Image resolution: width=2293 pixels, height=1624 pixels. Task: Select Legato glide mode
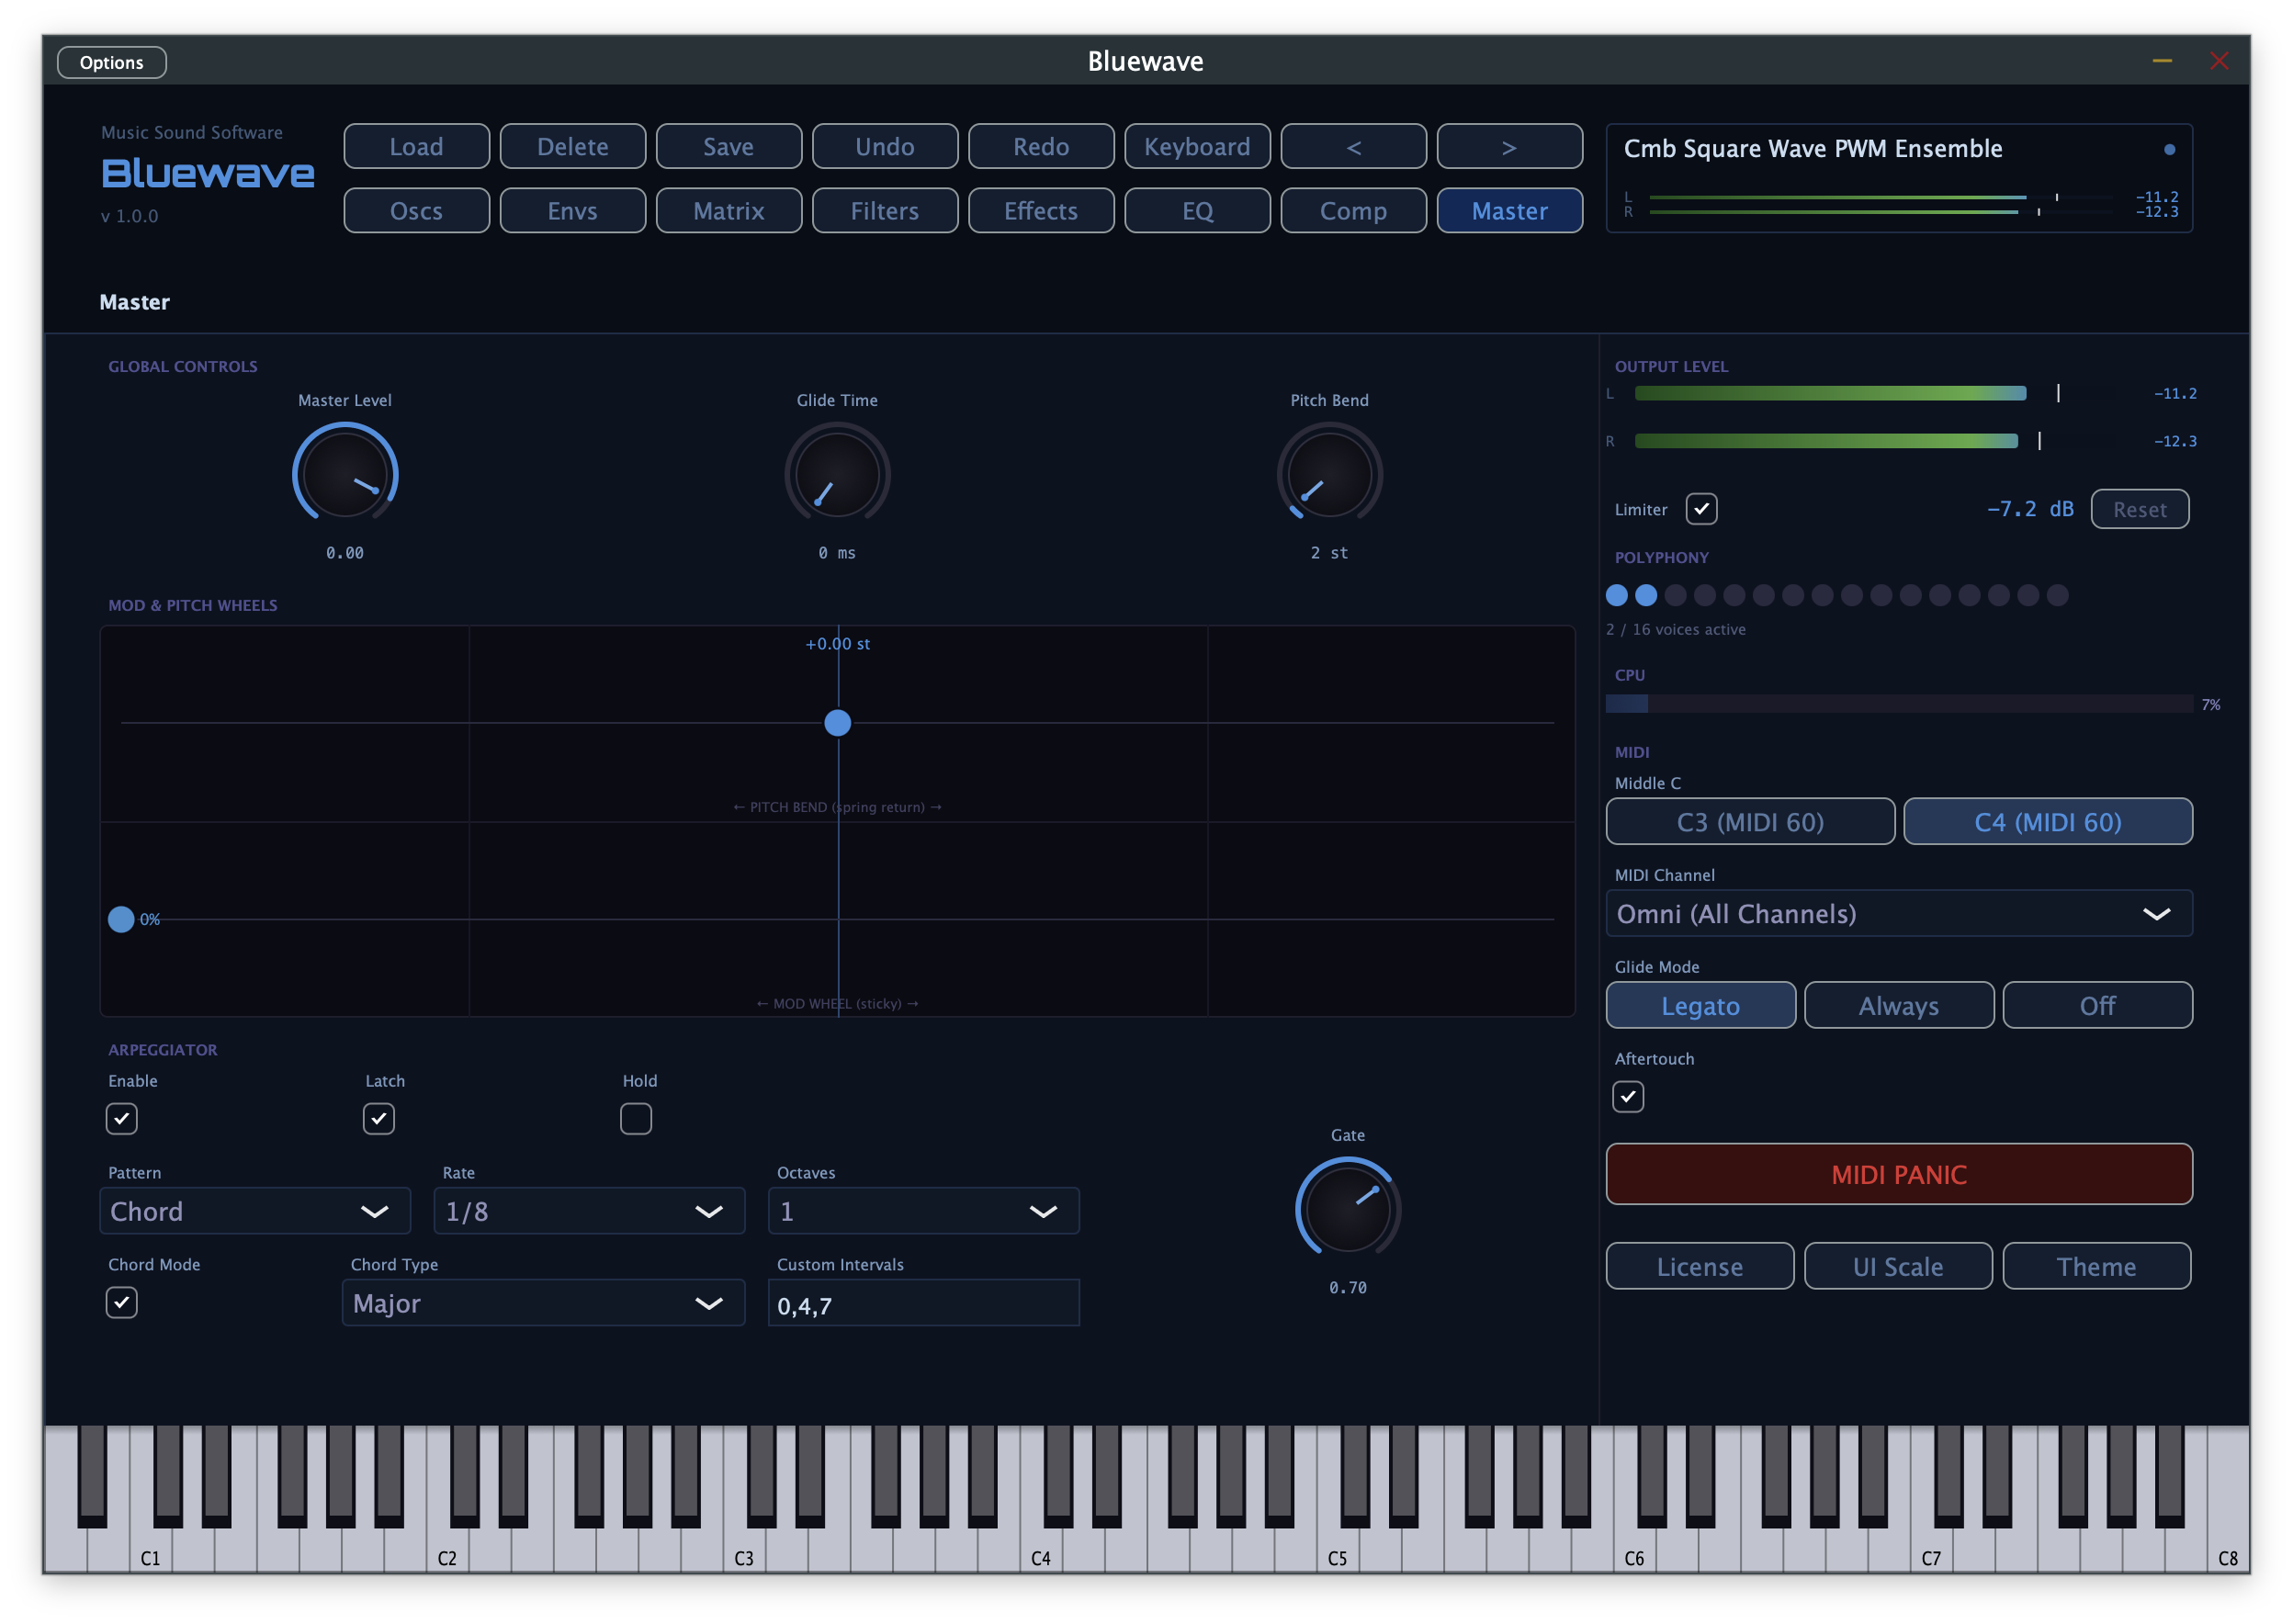(x=1700, y=1005)
